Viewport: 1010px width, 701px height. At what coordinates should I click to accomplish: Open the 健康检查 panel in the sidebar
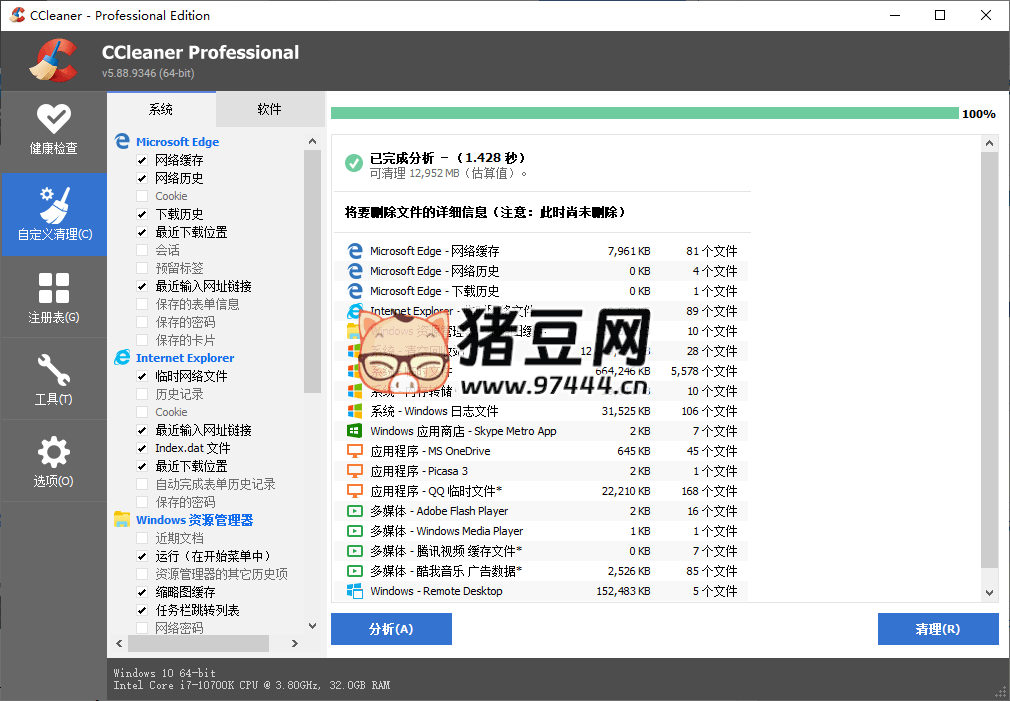pyautogui.click(x=54, y=130)
